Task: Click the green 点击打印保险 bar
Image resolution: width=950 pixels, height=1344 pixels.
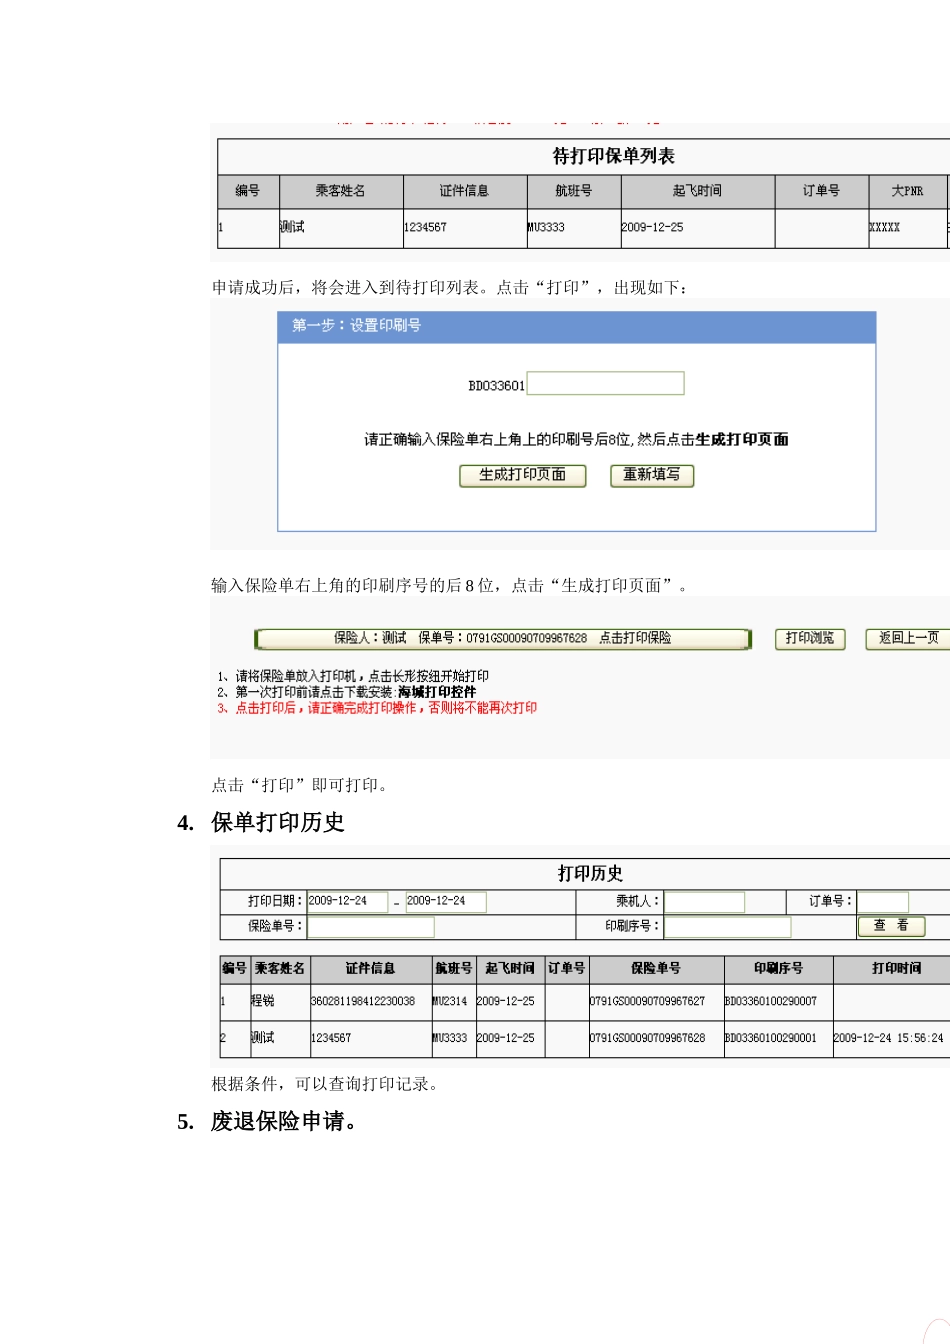Action: coord(502,638)
